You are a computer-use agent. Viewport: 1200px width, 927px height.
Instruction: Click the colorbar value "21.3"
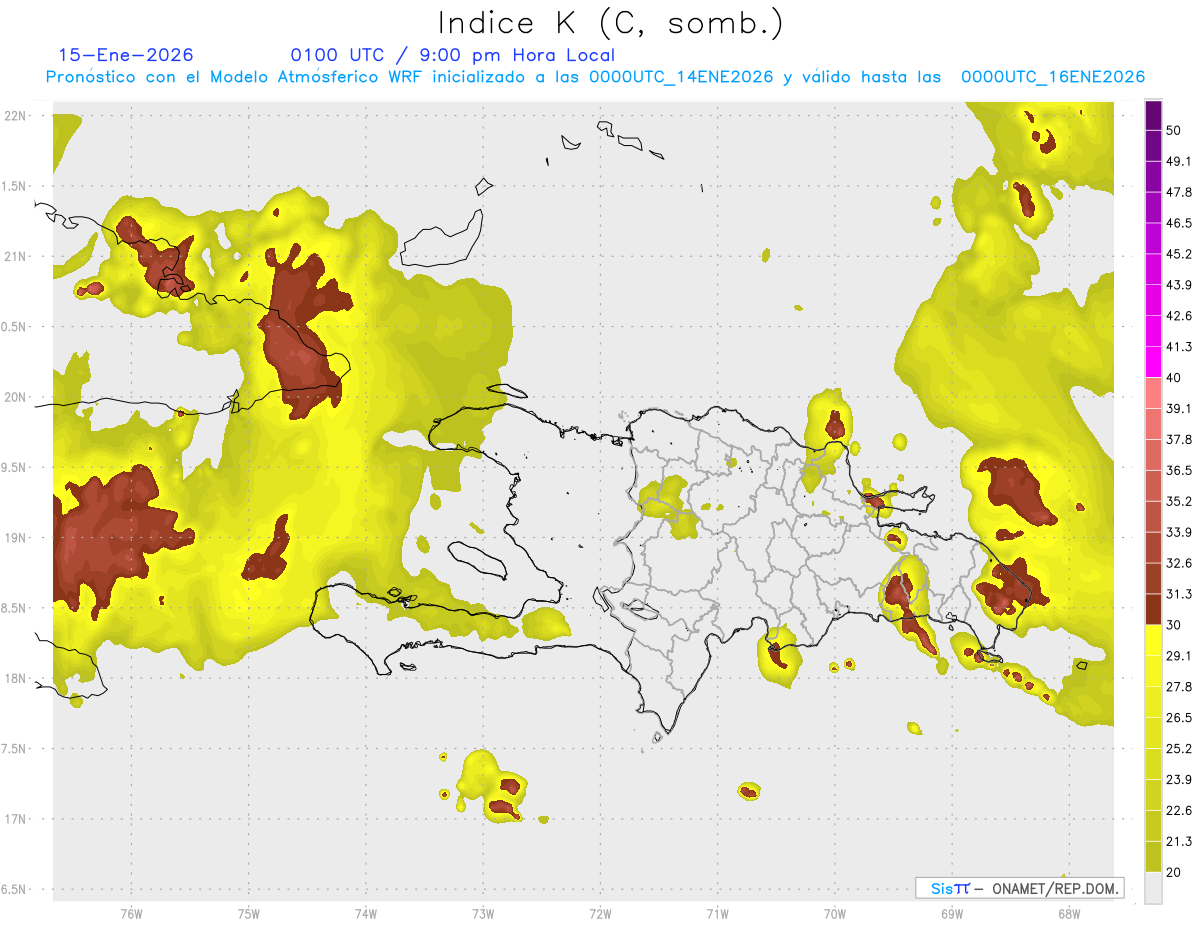(1179, 841)
